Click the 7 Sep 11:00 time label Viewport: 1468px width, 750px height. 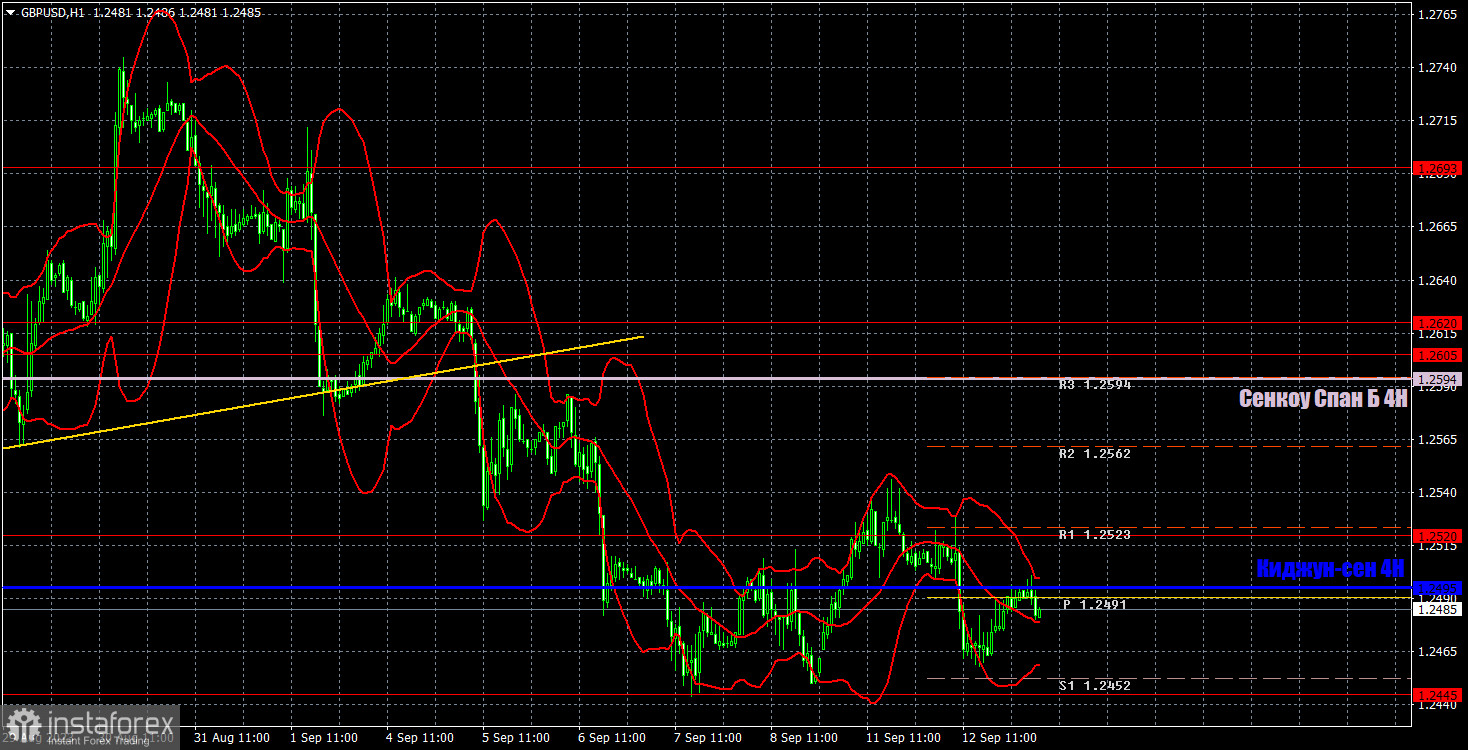pos(707,738)
